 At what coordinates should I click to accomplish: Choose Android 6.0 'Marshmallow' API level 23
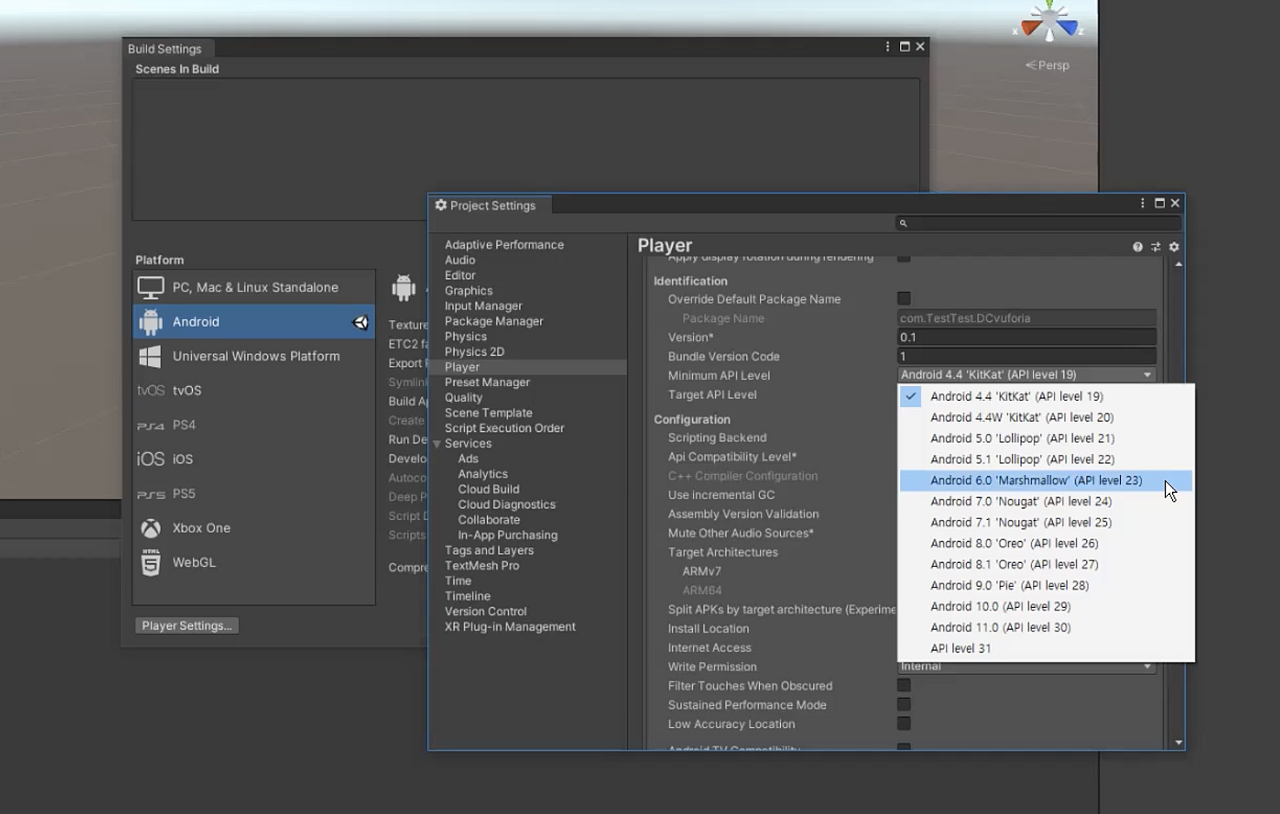1046,481
